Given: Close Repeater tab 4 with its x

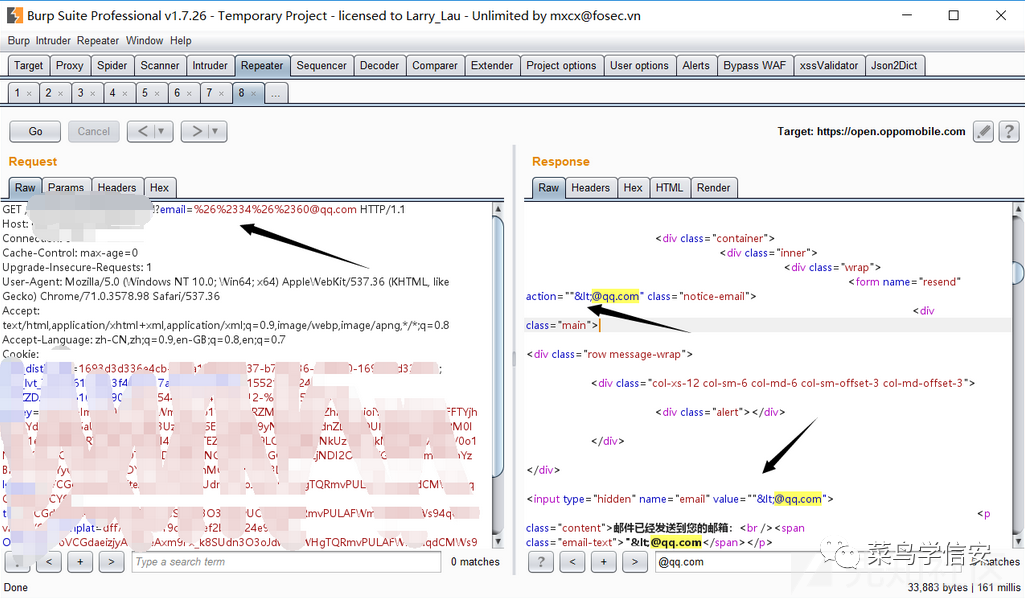Looking at the screenshot, I should click(125, 94).
